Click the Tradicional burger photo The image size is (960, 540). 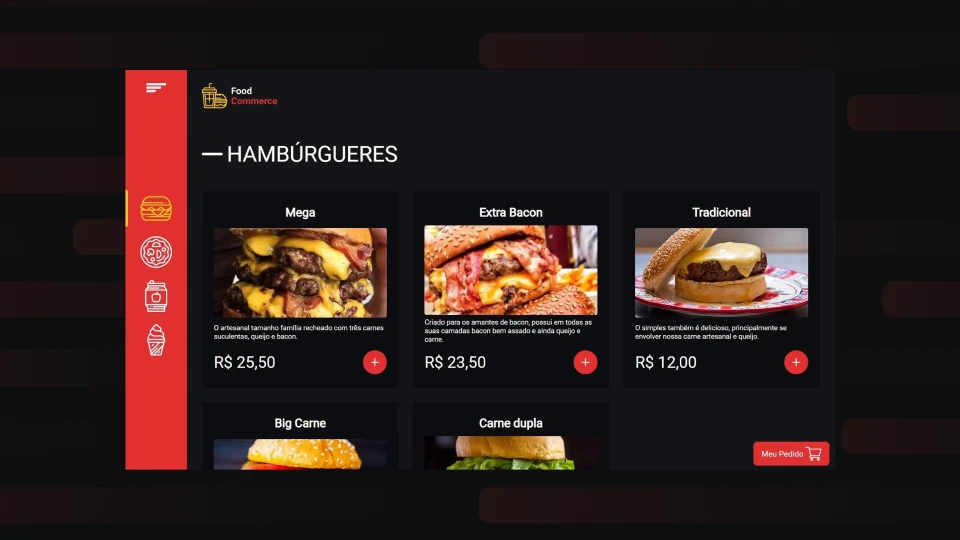[721, 272]
